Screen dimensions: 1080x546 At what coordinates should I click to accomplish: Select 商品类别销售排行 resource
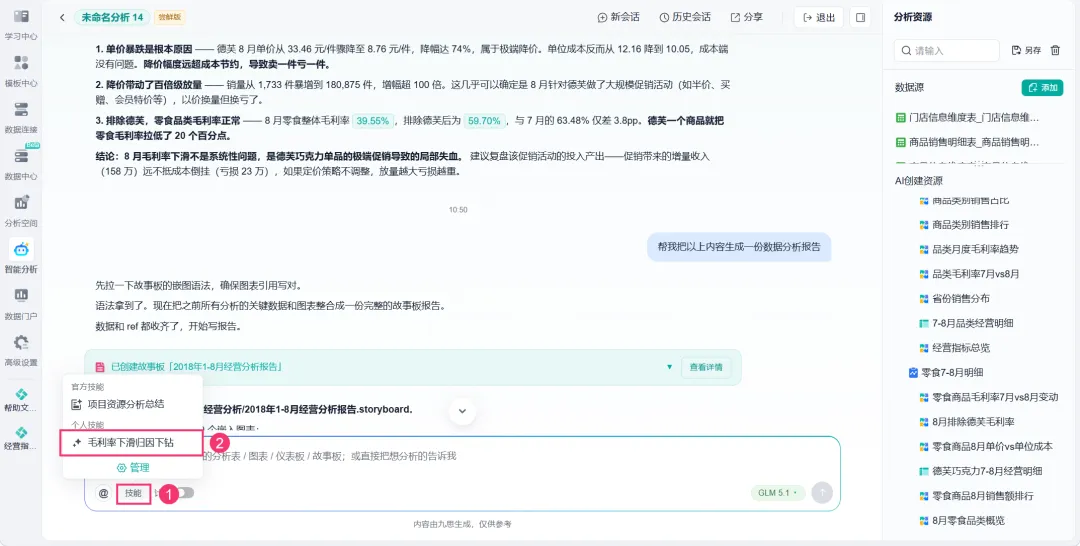point(964,224)
